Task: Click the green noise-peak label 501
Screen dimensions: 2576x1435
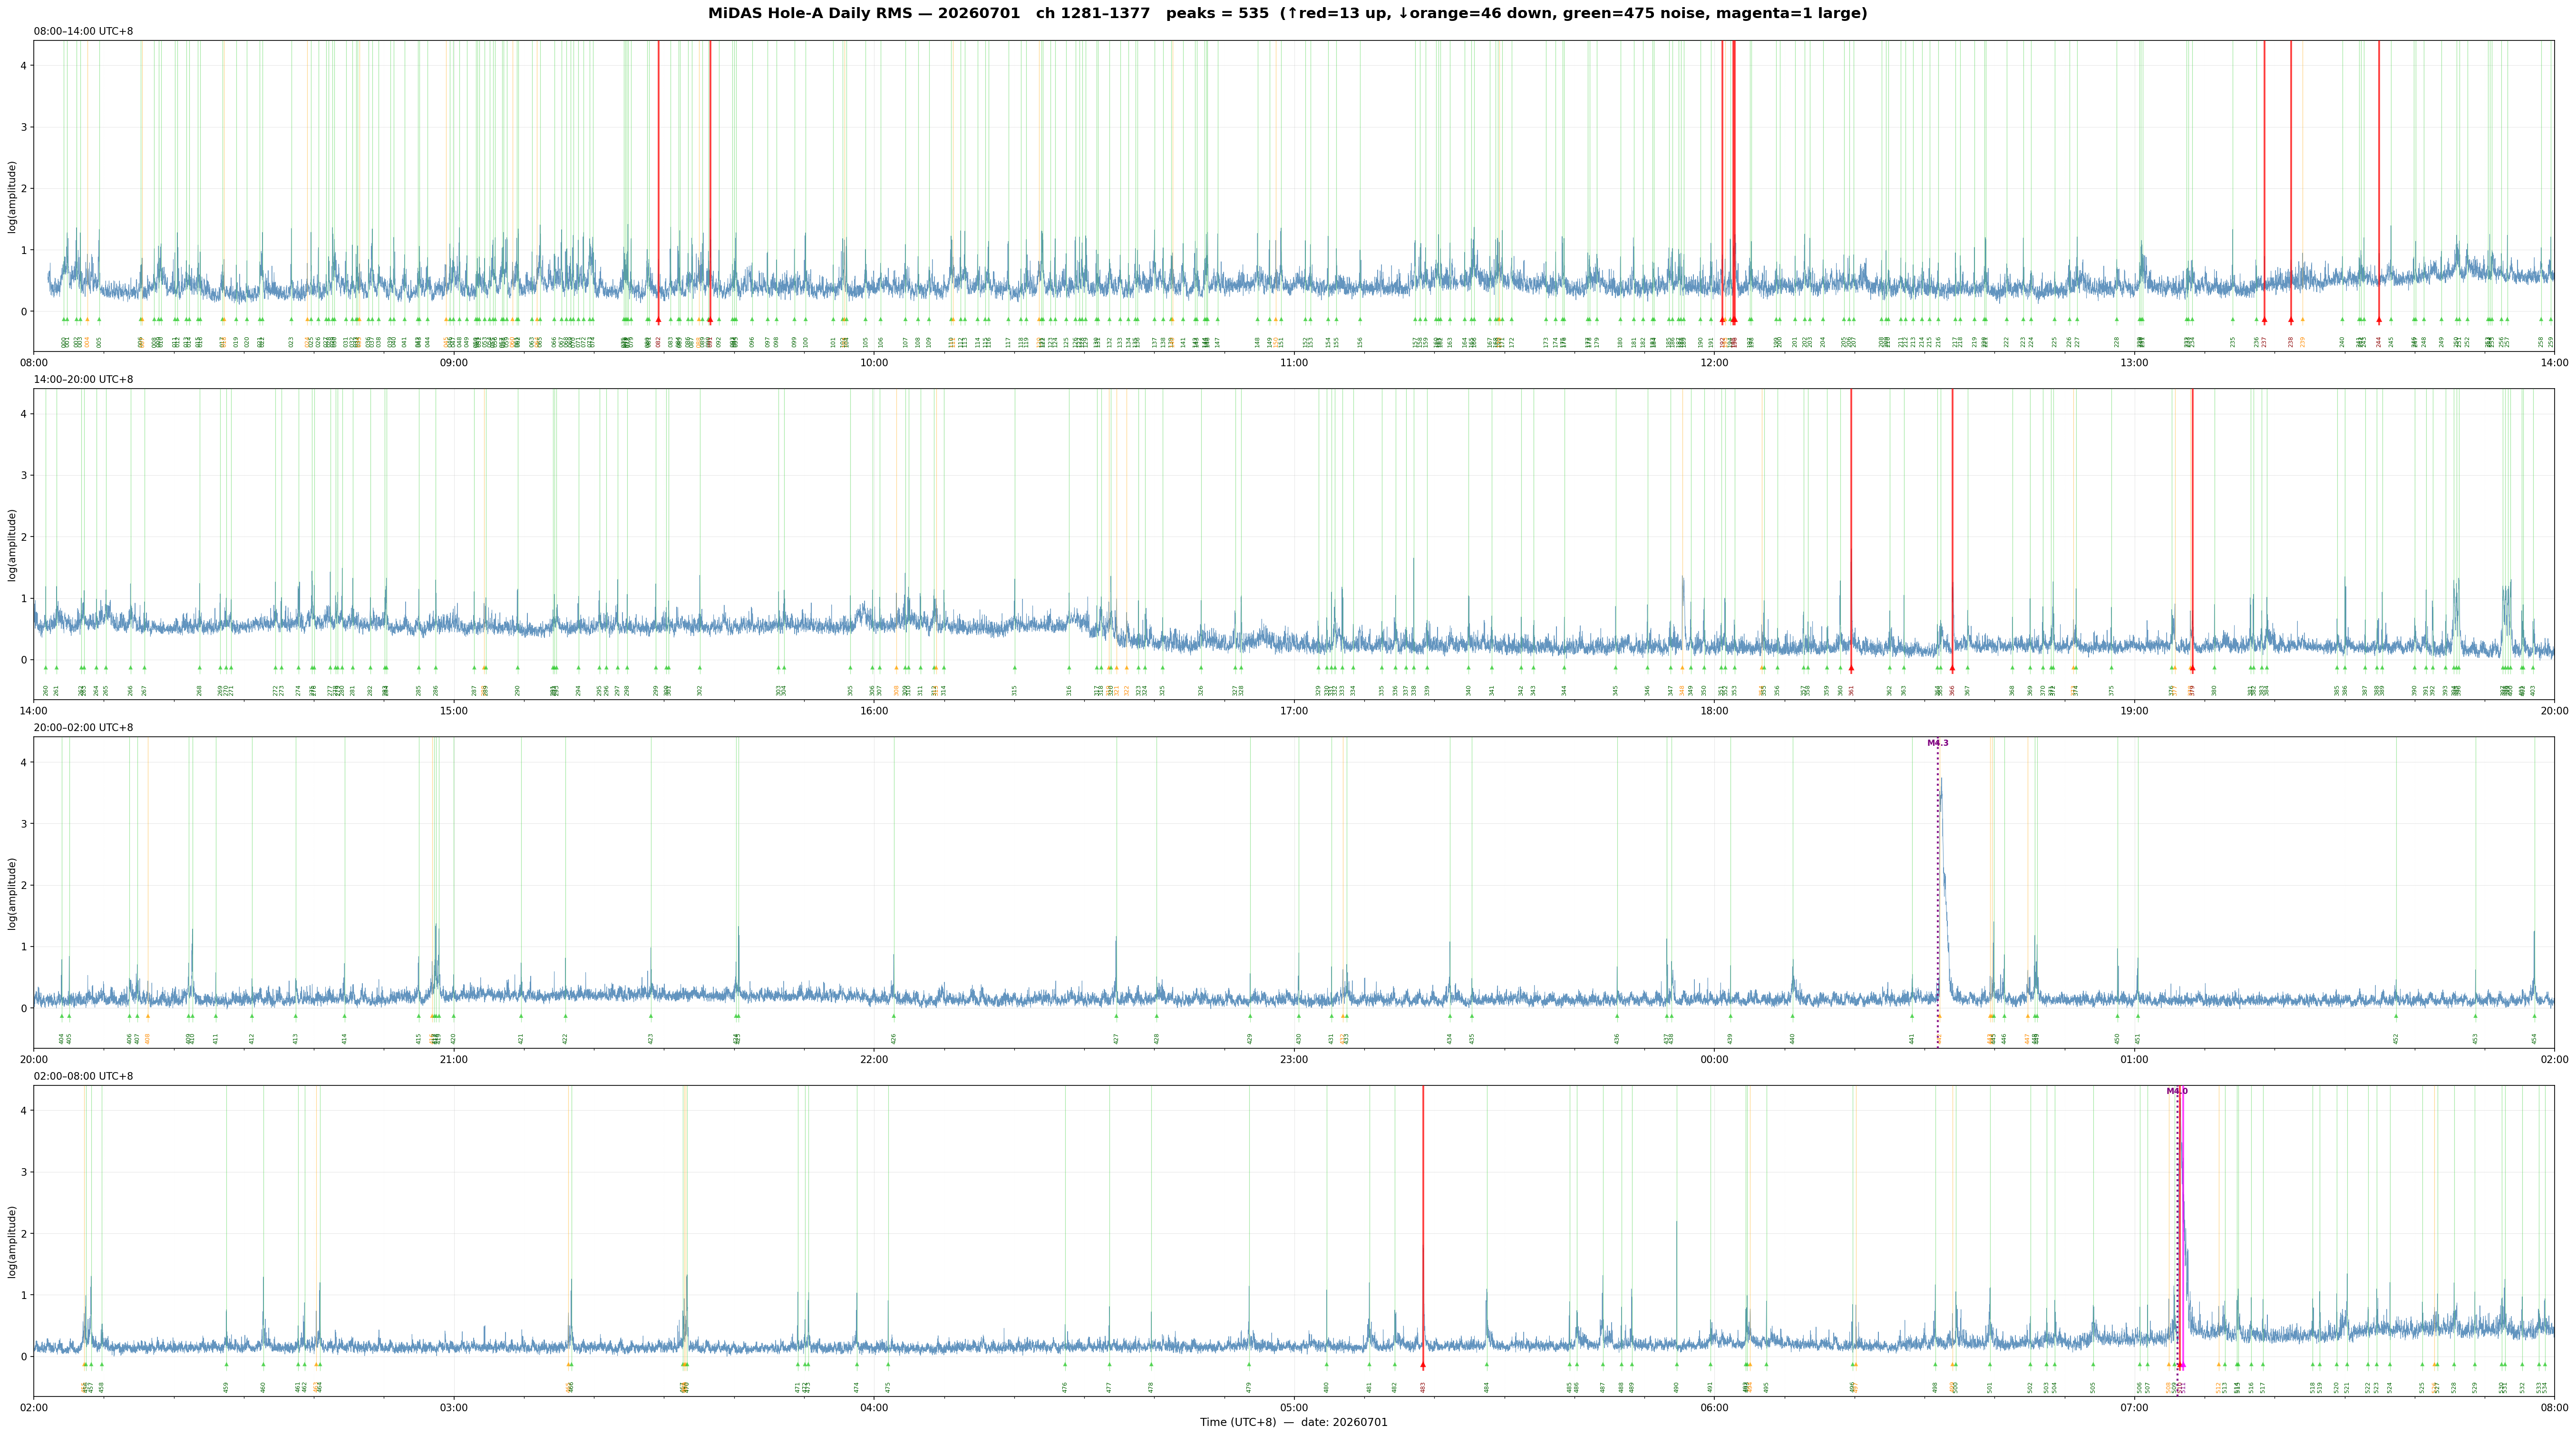Action: tap(1990, 1387)
